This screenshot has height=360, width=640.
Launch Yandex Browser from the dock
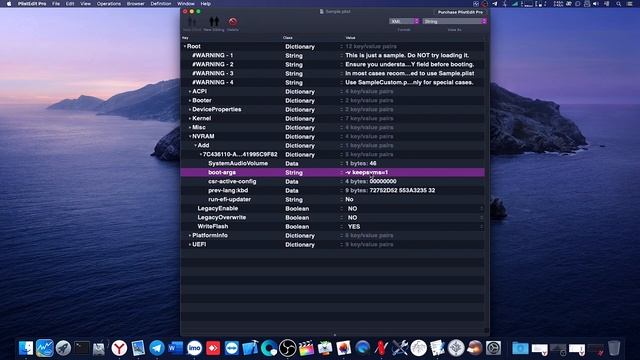(x=119, y=348)
